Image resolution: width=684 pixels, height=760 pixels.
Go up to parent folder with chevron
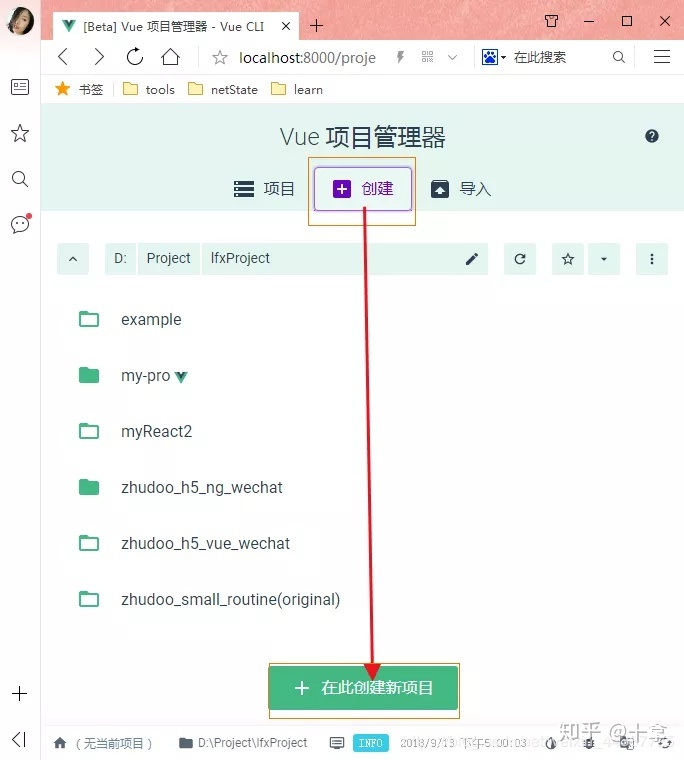point(73,259)
